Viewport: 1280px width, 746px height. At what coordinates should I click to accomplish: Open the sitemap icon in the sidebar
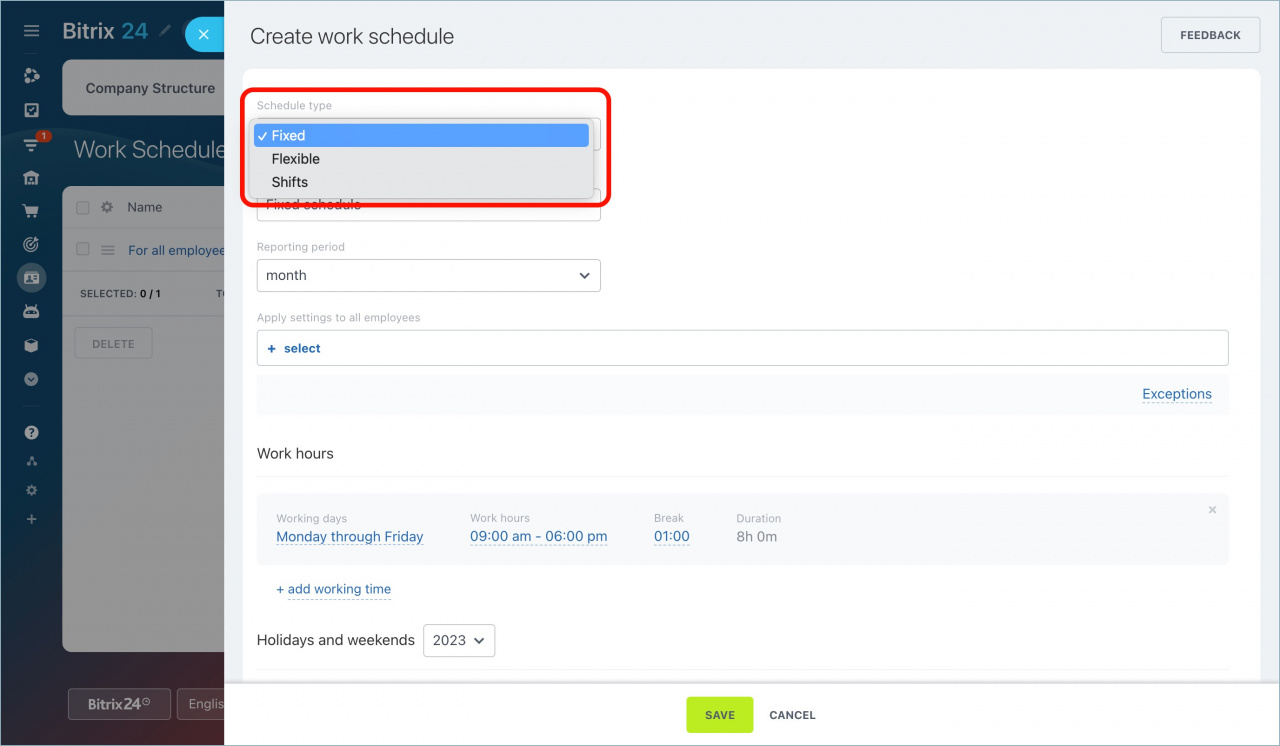pos(31,461)
